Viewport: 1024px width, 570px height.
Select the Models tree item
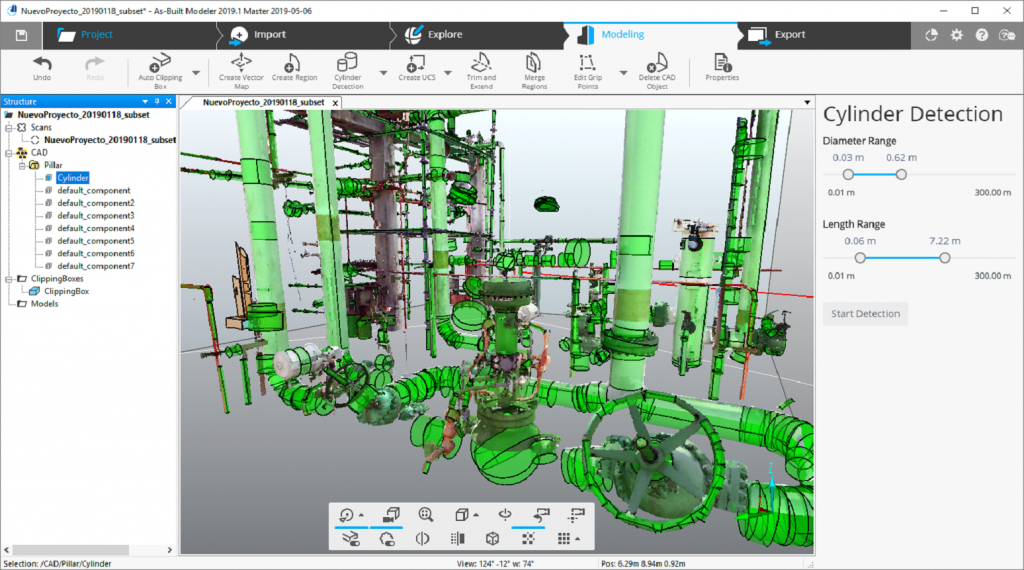point(44,304)
